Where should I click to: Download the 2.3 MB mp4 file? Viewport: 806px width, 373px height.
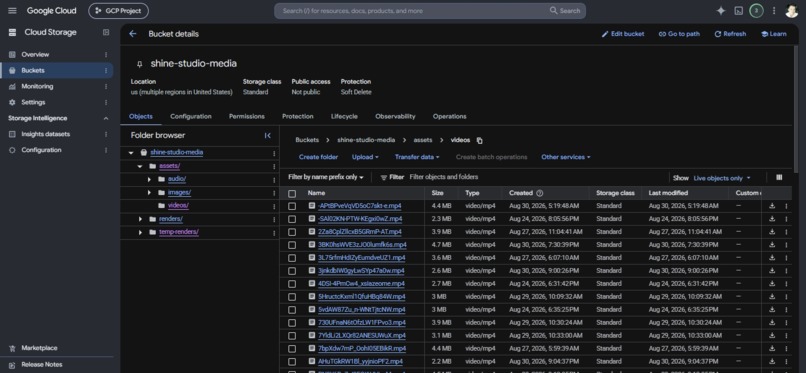coord(772,219)
